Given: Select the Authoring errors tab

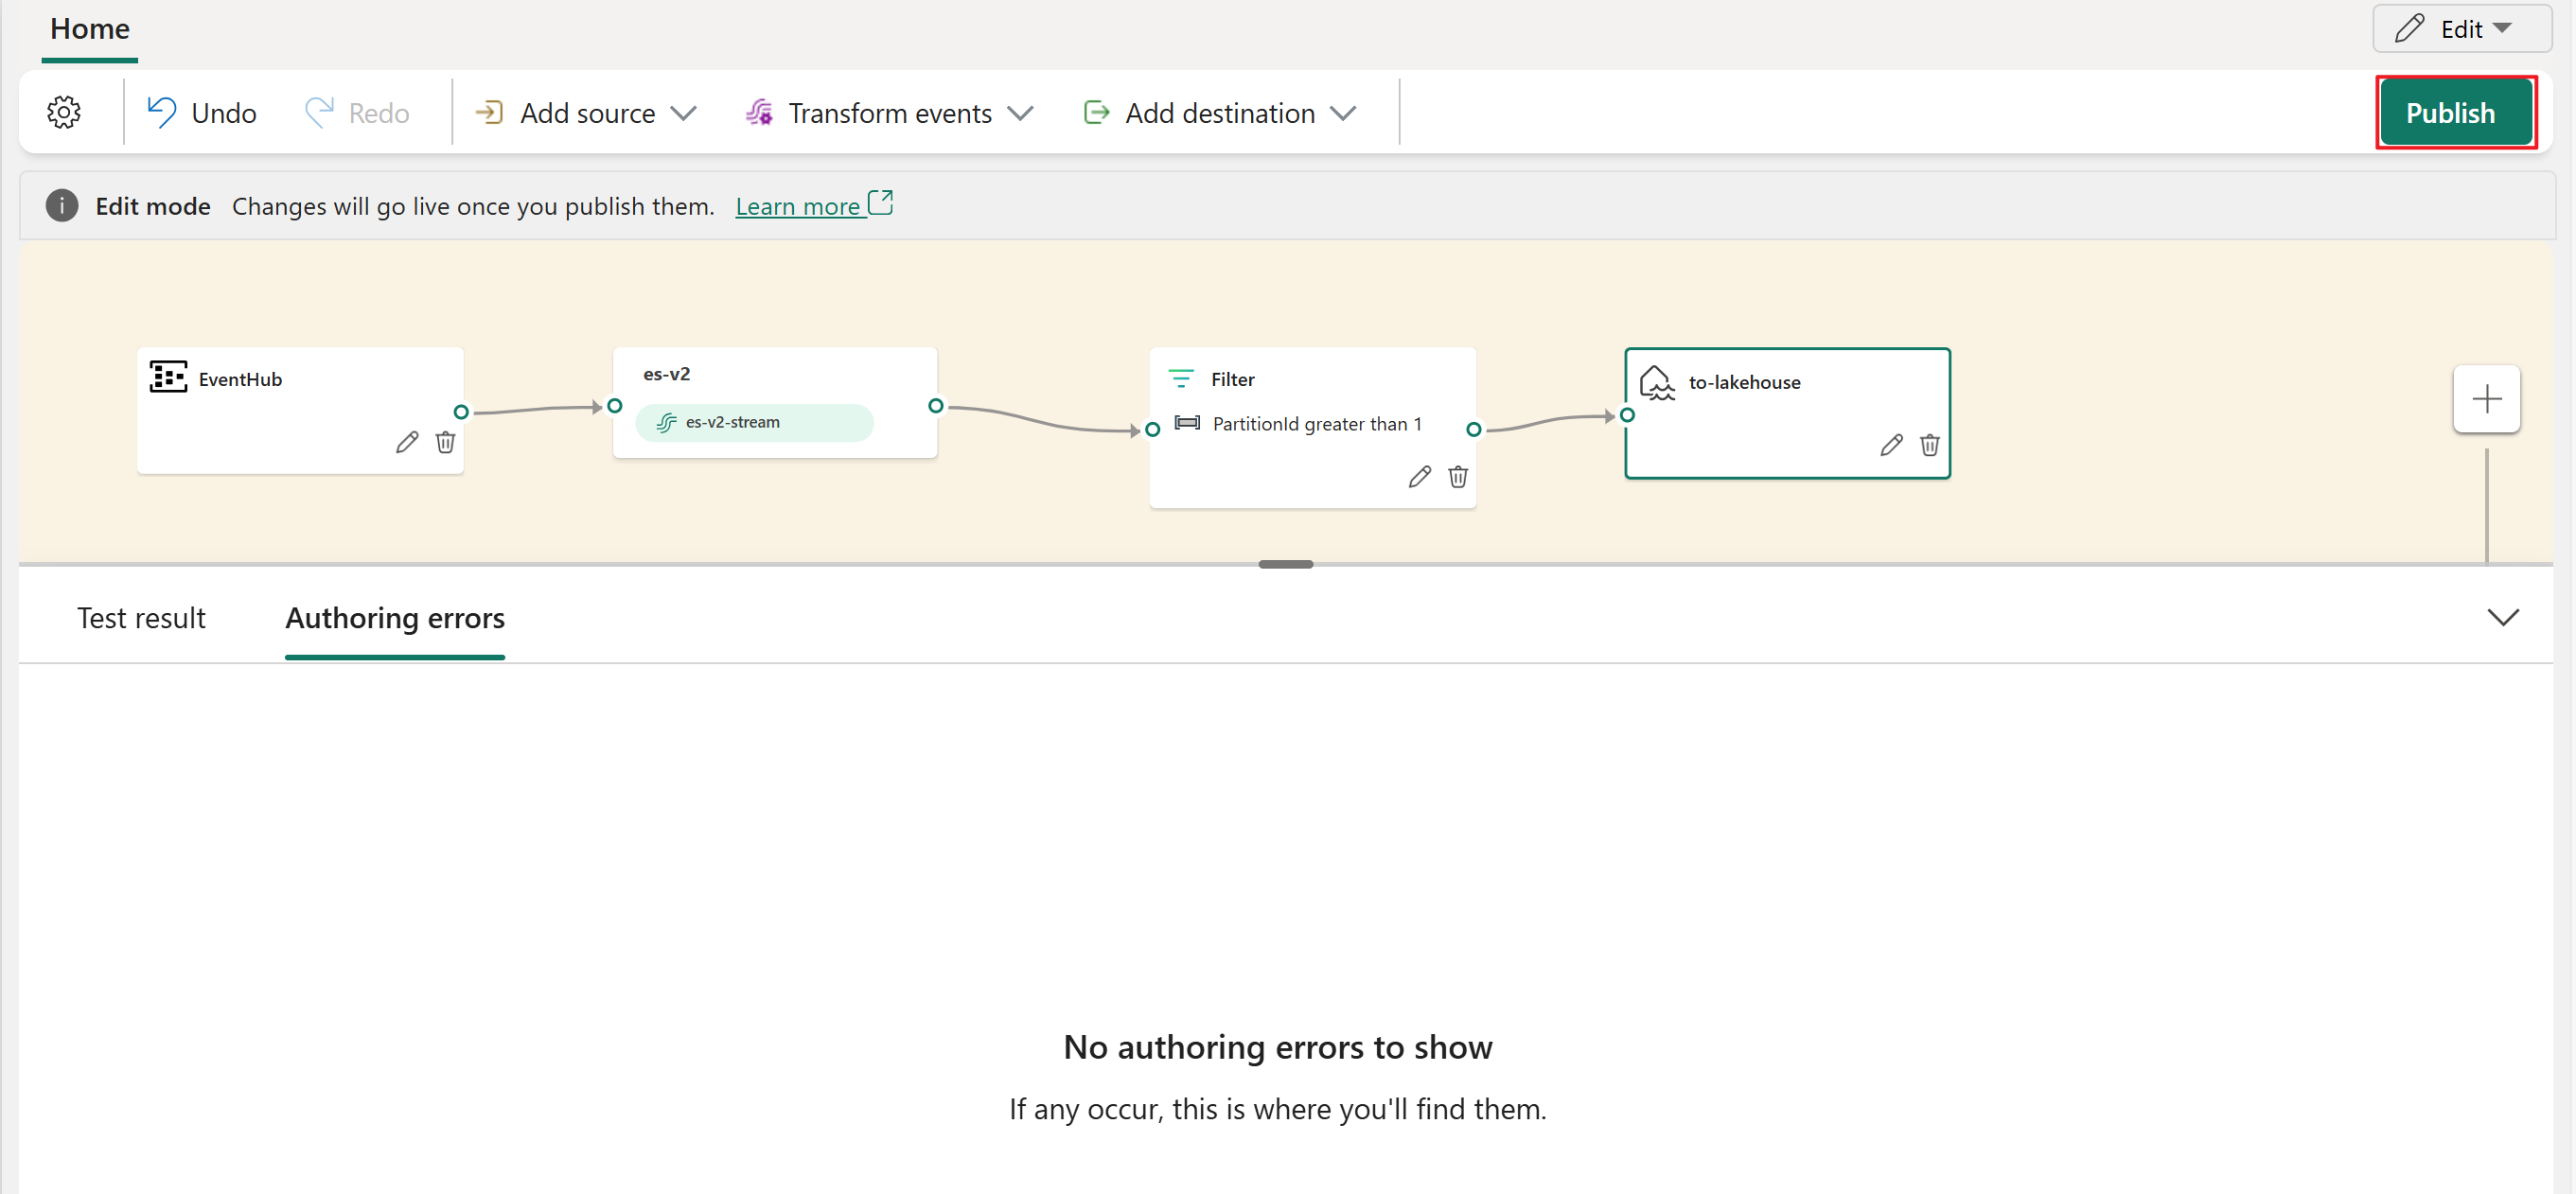Looking at the screenshot, I should pyautogui.click(x=396, y=619).
